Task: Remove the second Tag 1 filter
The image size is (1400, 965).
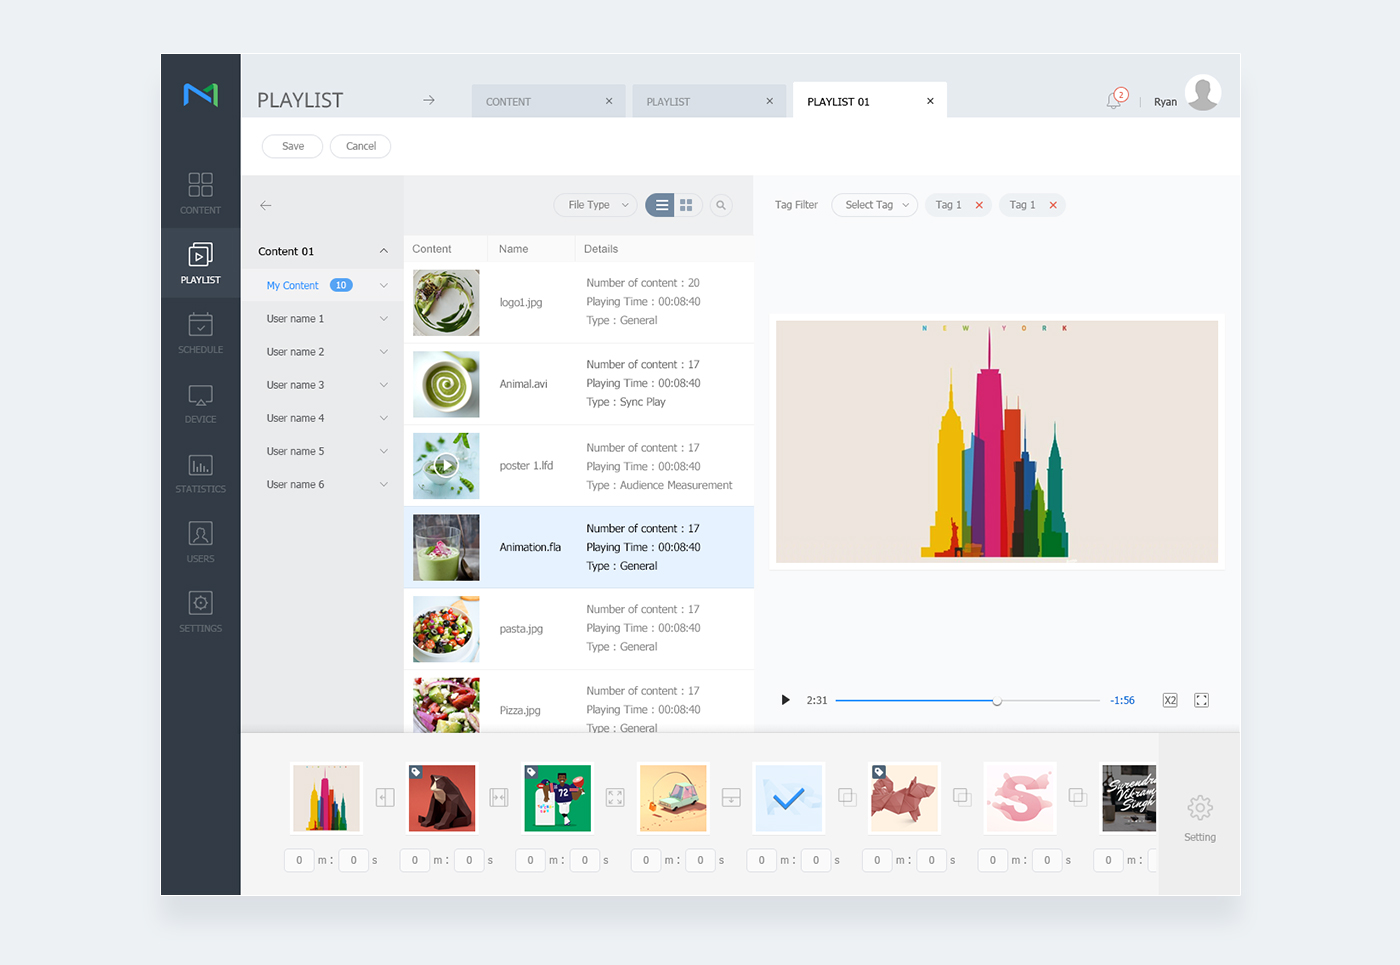Action: (x=1053, y=205)
